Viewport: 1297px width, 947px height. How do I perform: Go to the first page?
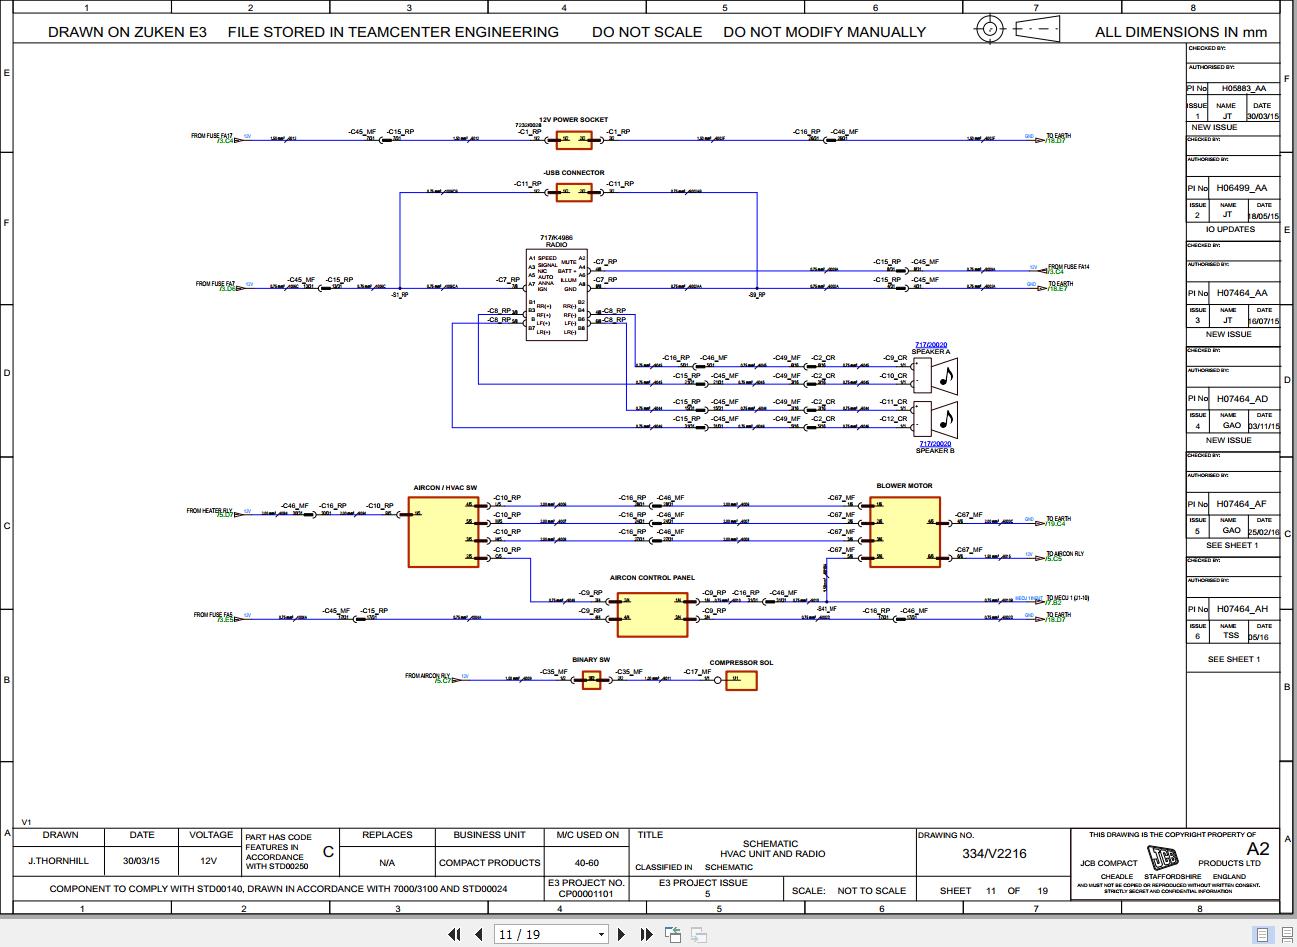pyautogui.click(x=454, y=934)
